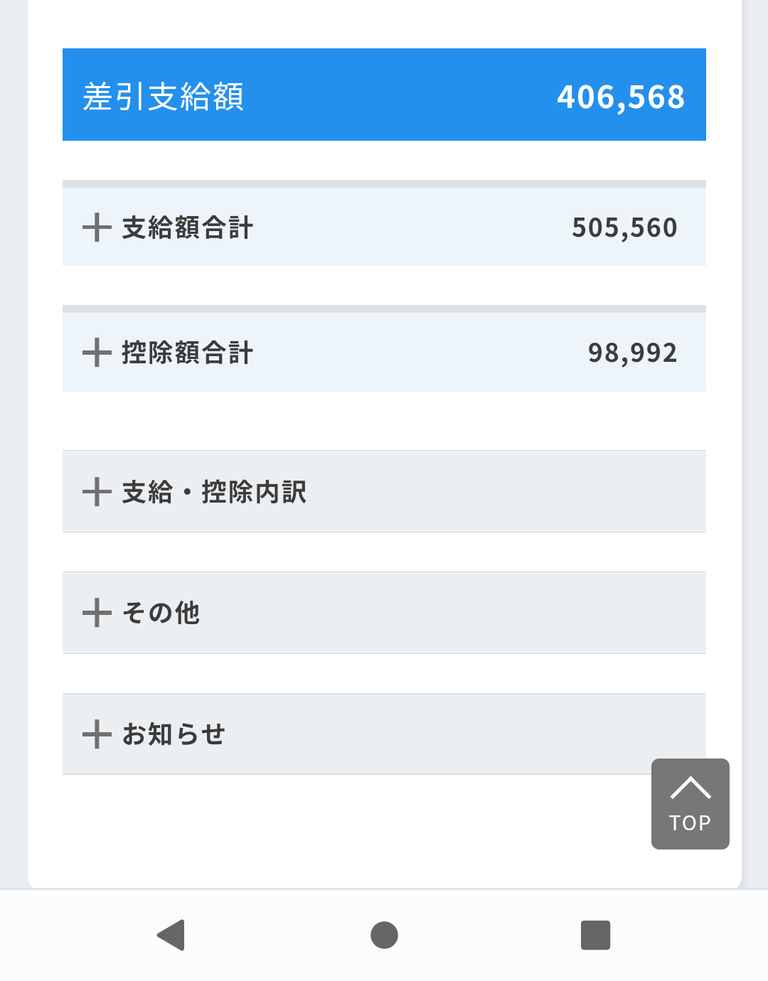Tap the plus icon beside その他

[96, 613]
